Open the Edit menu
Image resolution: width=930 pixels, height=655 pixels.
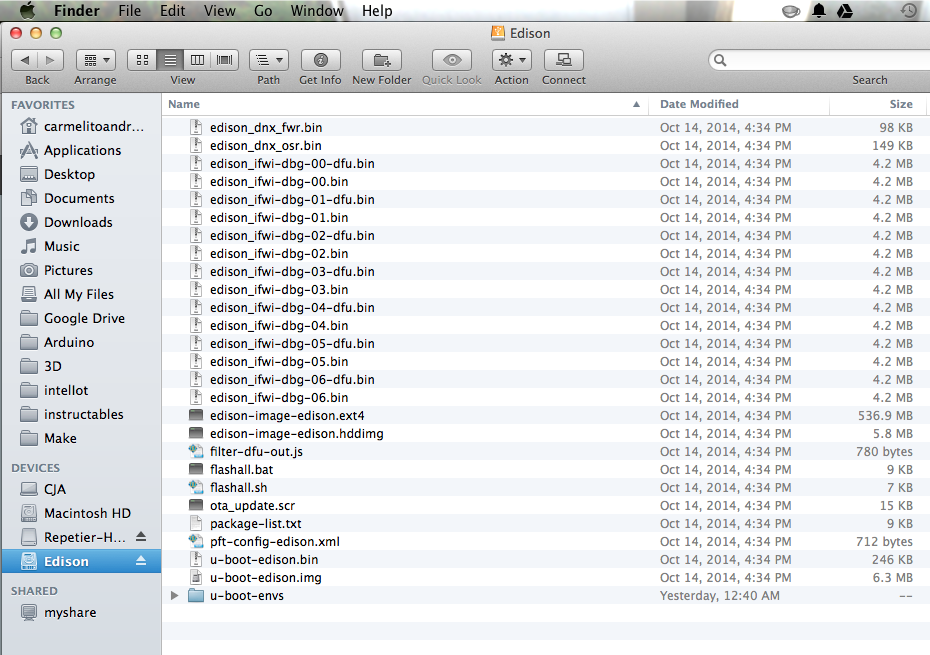point(173,11)
